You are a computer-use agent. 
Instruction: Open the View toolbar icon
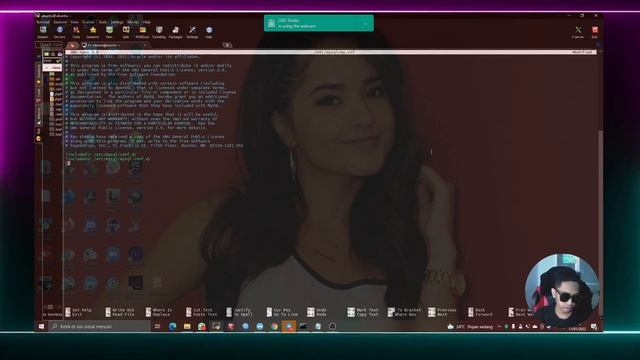pos(109,32)
